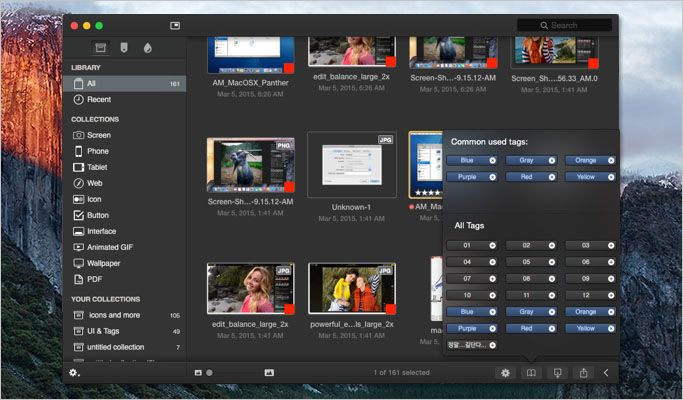Open the Tablet collection
Screen dimensions: 683x400
[x=125, y=167]
